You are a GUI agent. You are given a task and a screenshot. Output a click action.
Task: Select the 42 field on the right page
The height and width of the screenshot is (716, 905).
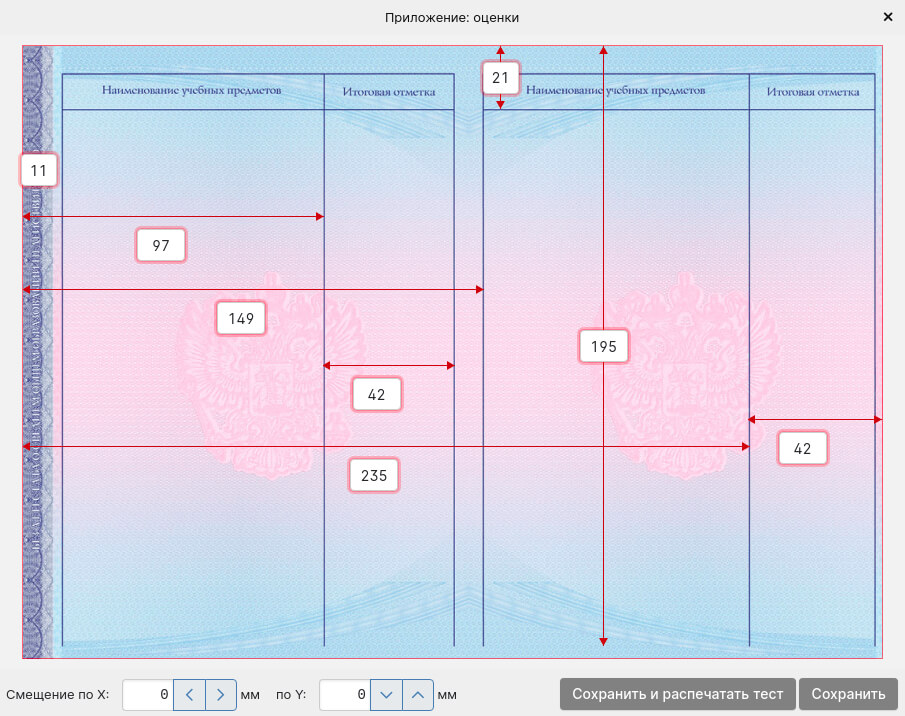pyautogui.click(x=802, y=449)
